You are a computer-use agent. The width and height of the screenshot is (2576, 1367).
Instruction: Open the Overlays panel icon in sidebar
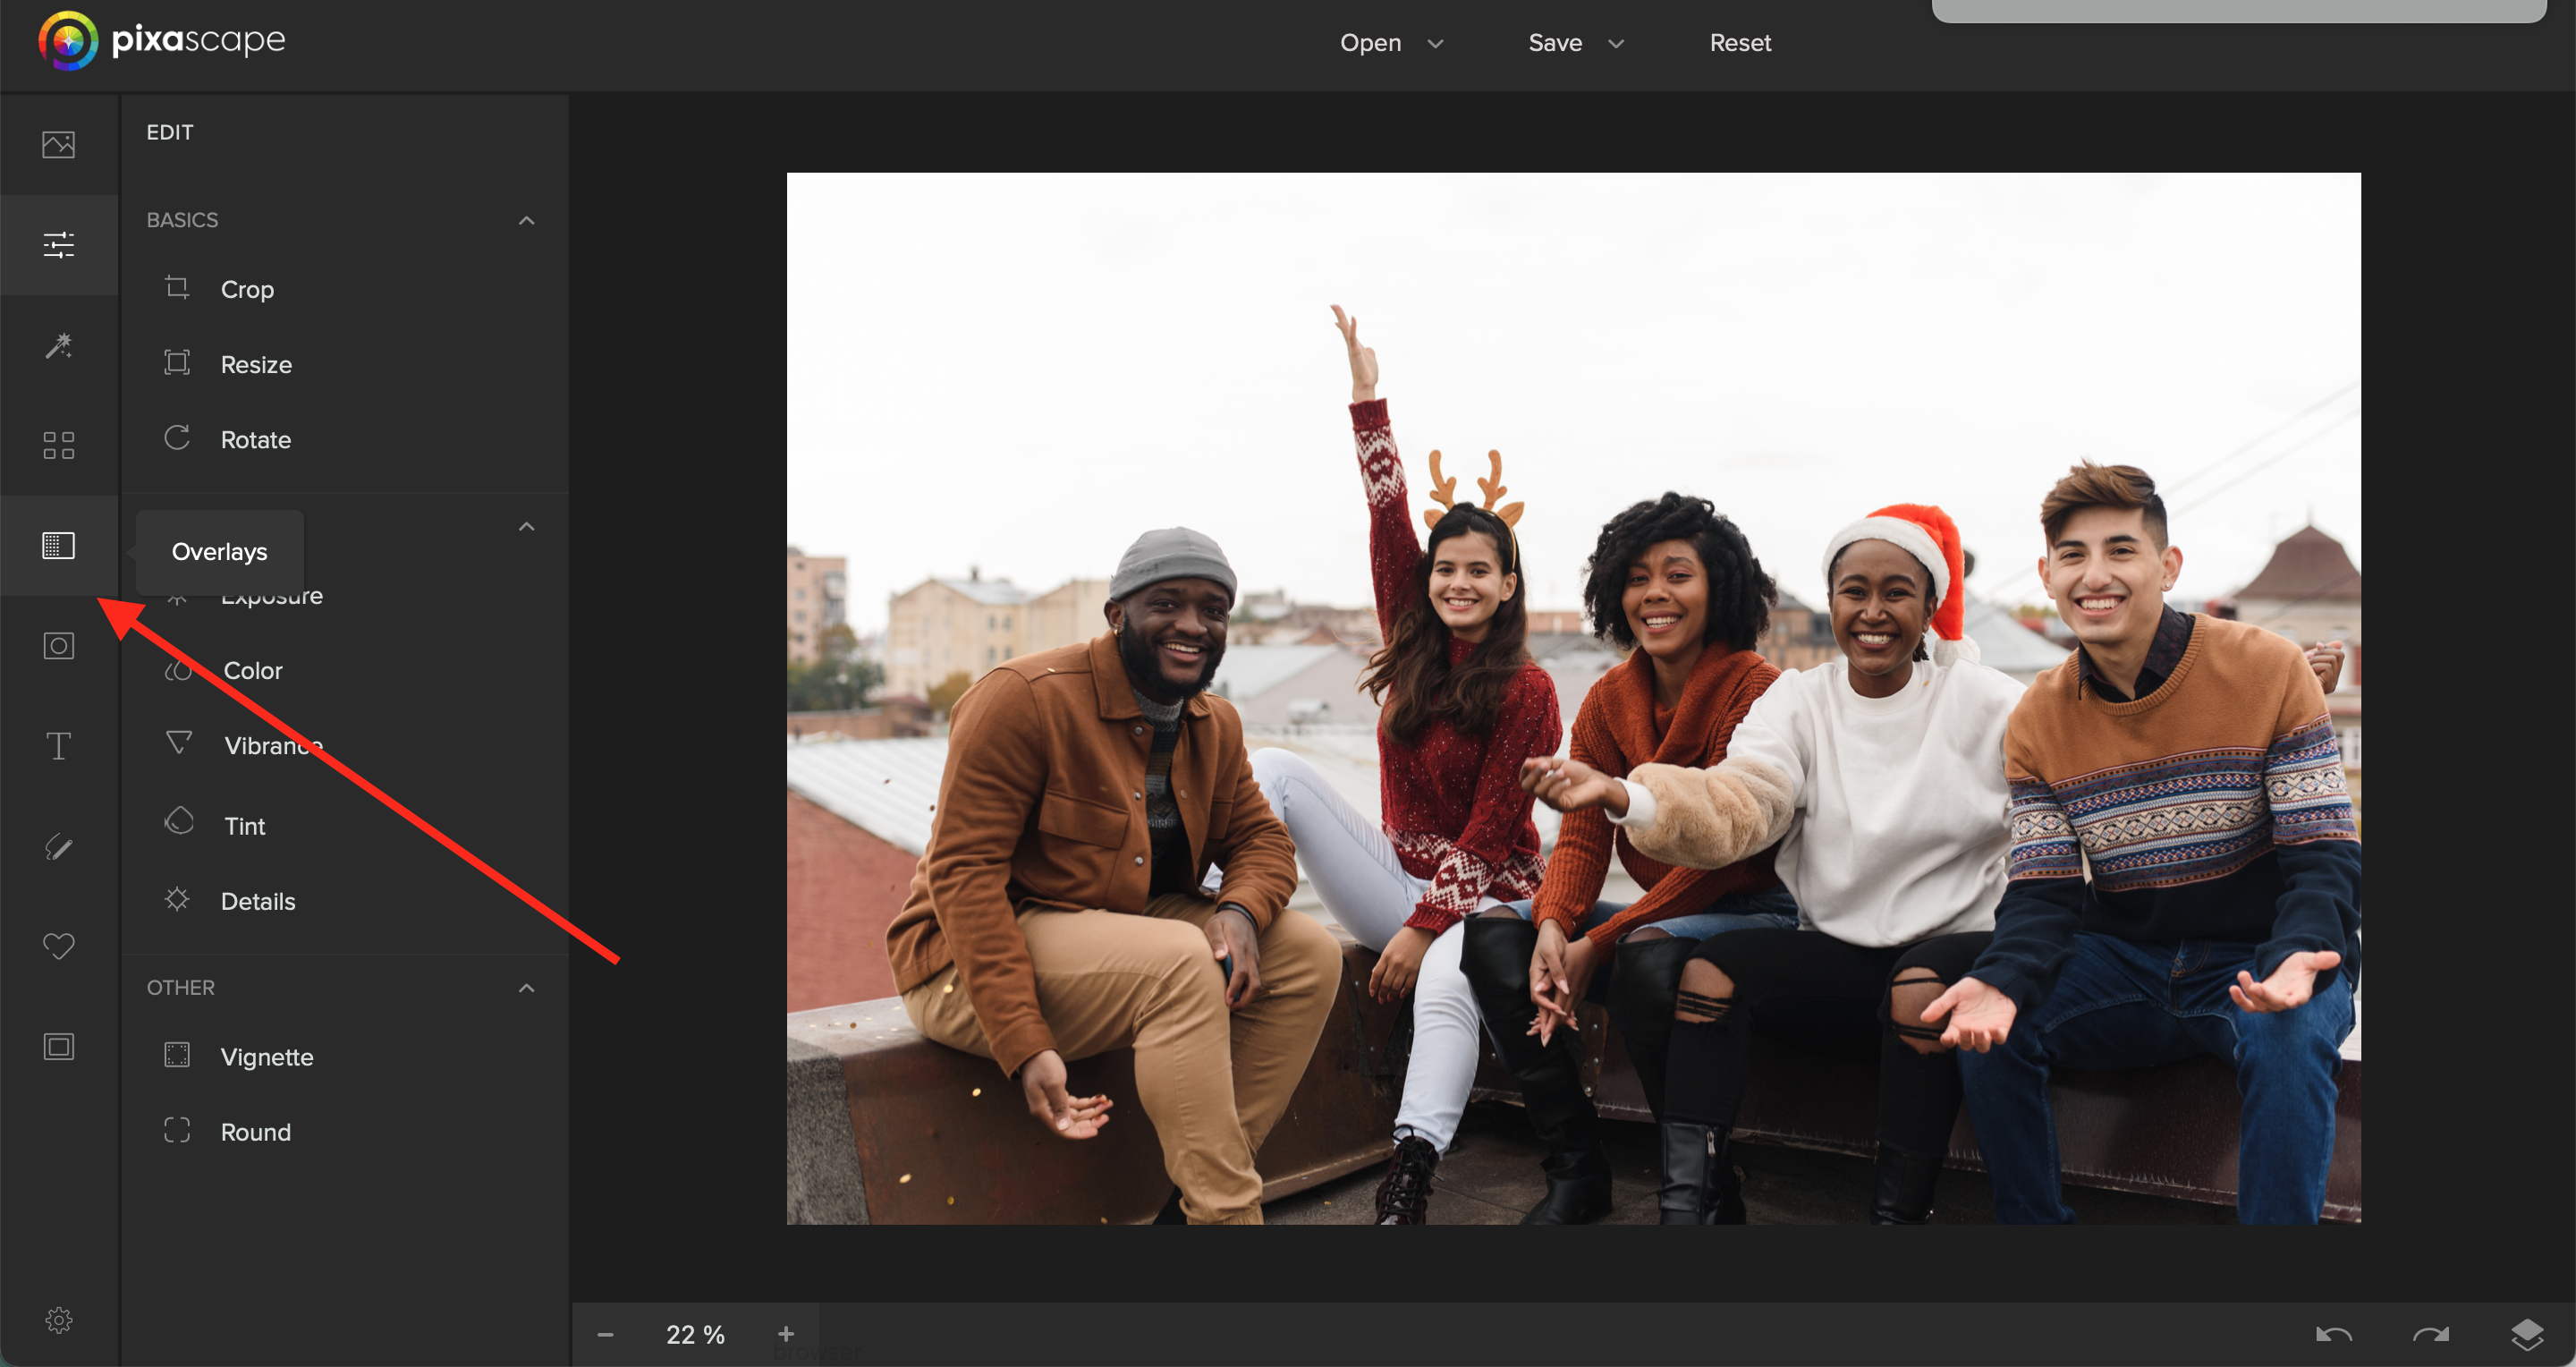(x=58, y=546)
